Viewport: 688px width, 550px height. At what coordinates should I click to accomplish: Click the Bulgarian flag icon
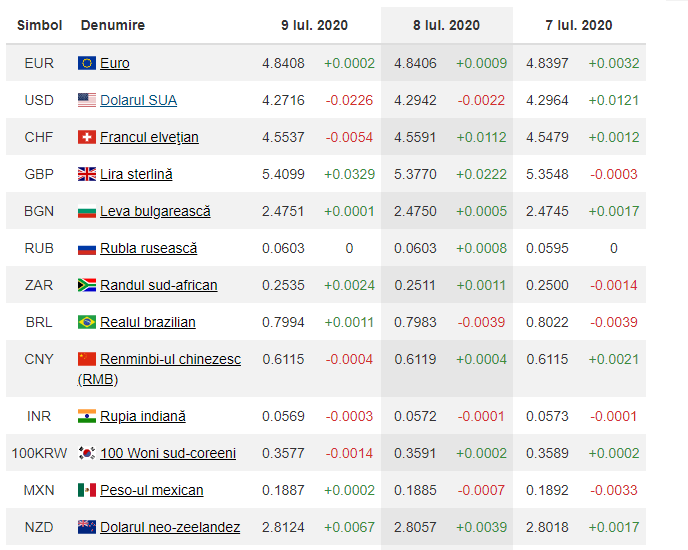tap(87, 211)
